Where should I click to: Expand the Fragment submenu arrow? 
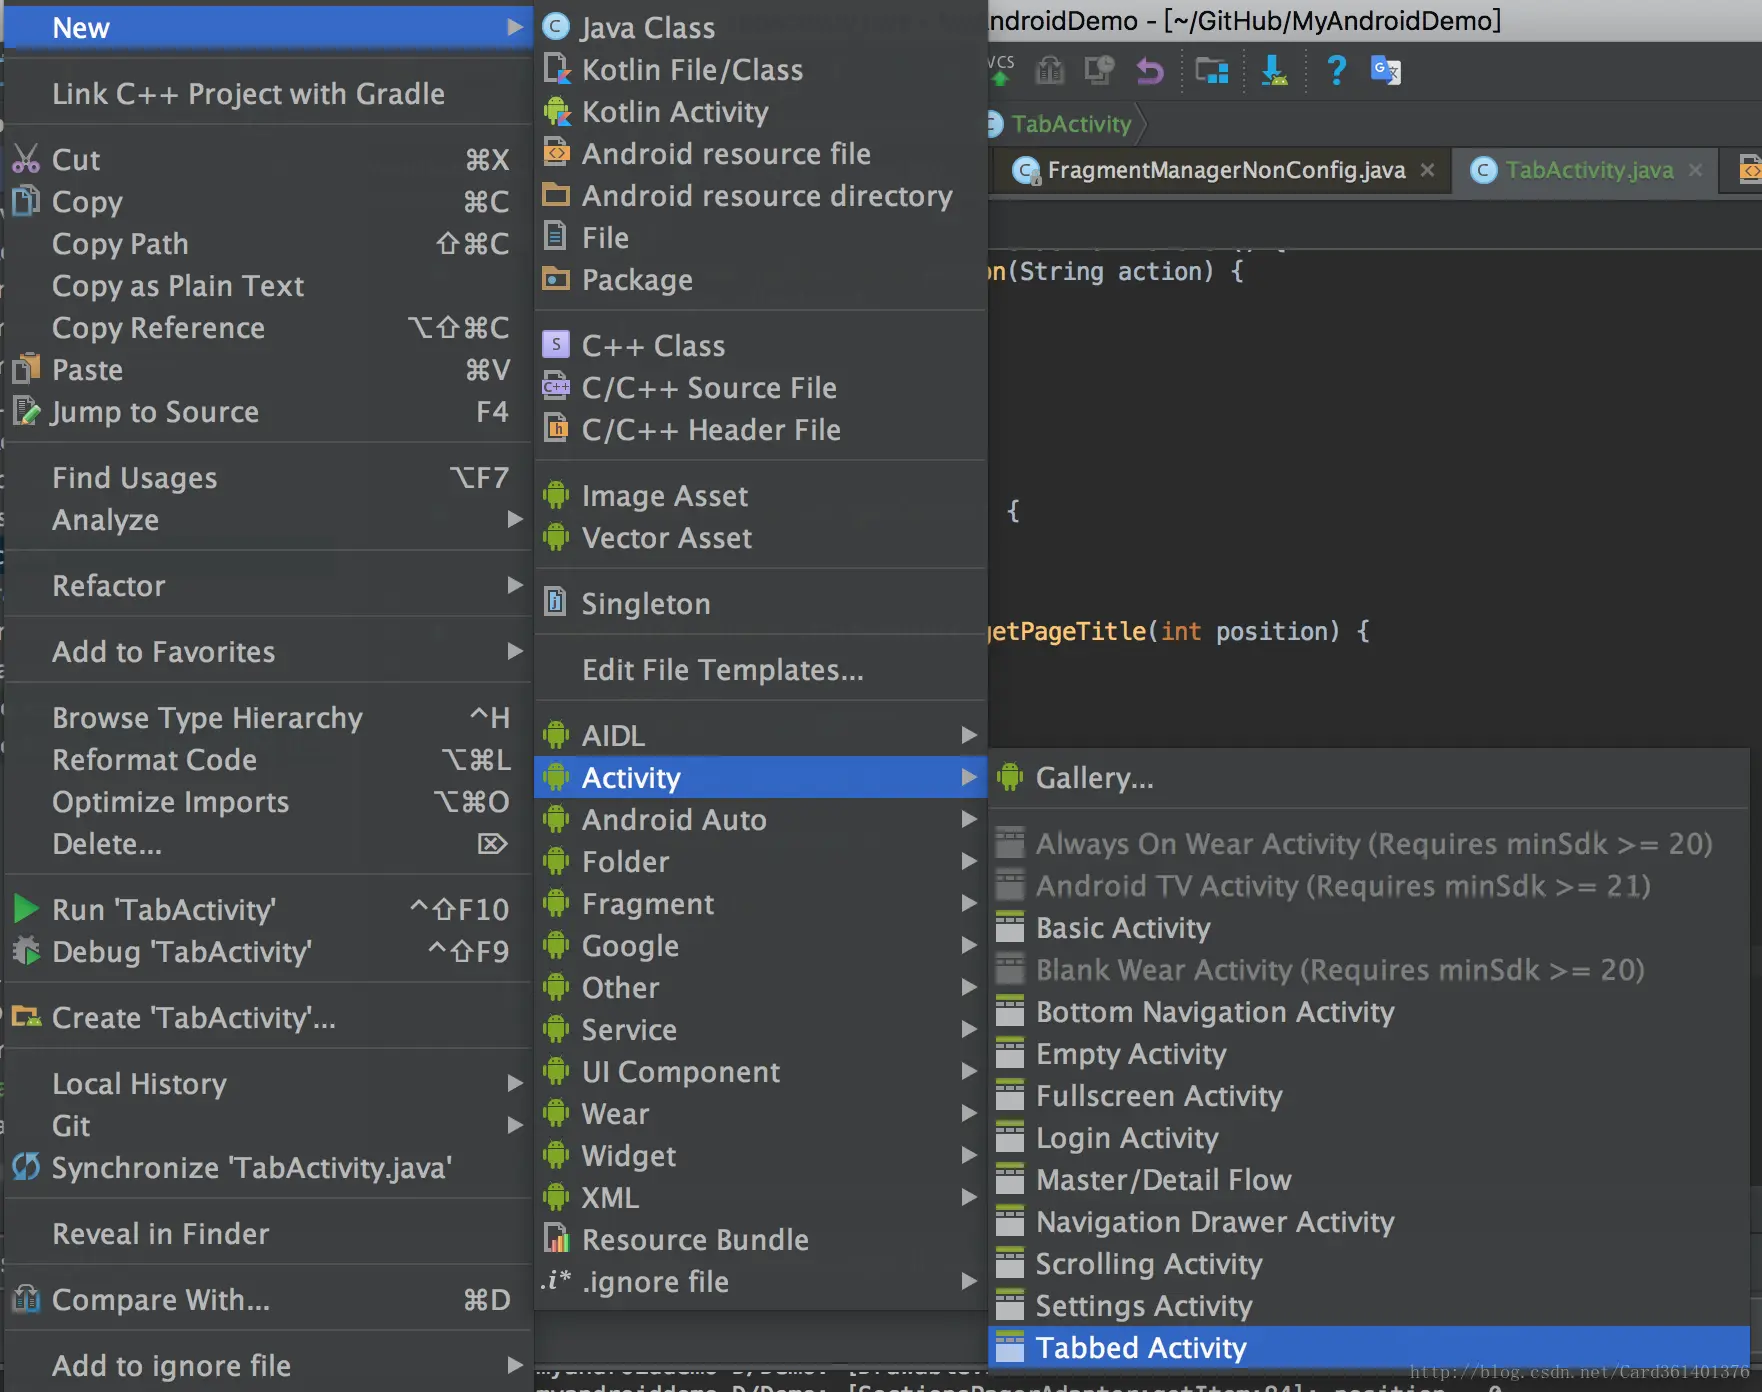click(x=968, y=903)
